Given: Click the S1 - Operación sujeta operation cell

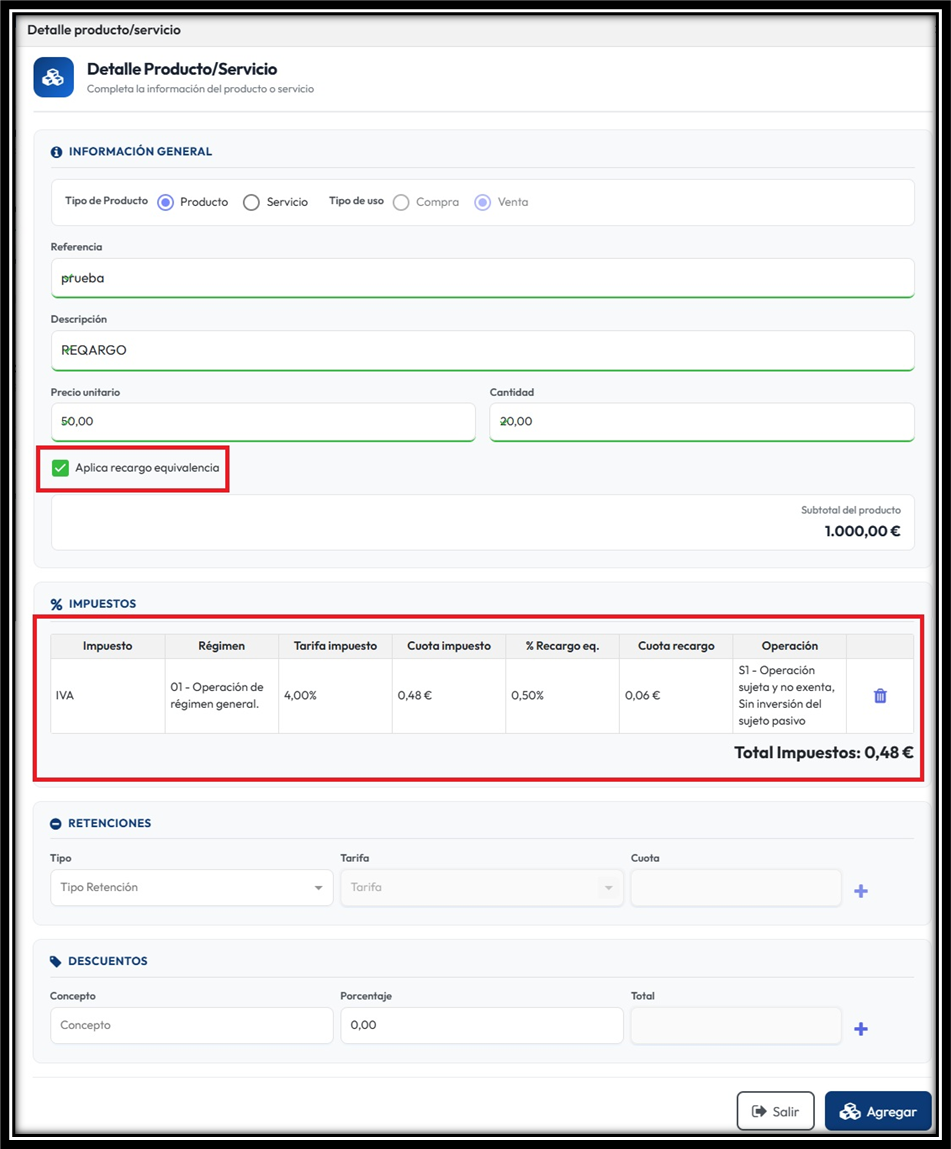Looking at the screenshot, I should [789, 695].
